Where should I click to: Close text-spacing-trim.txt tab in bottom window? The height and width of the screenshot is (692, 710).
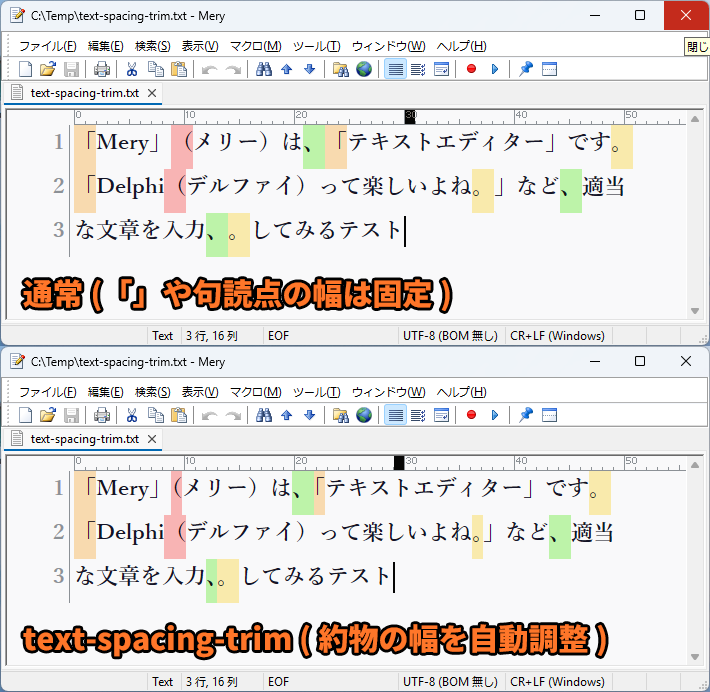(152, 439)
